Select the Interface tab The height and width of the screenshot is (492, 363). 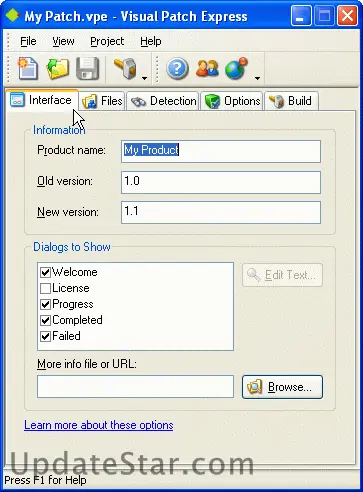pos(42,100)
